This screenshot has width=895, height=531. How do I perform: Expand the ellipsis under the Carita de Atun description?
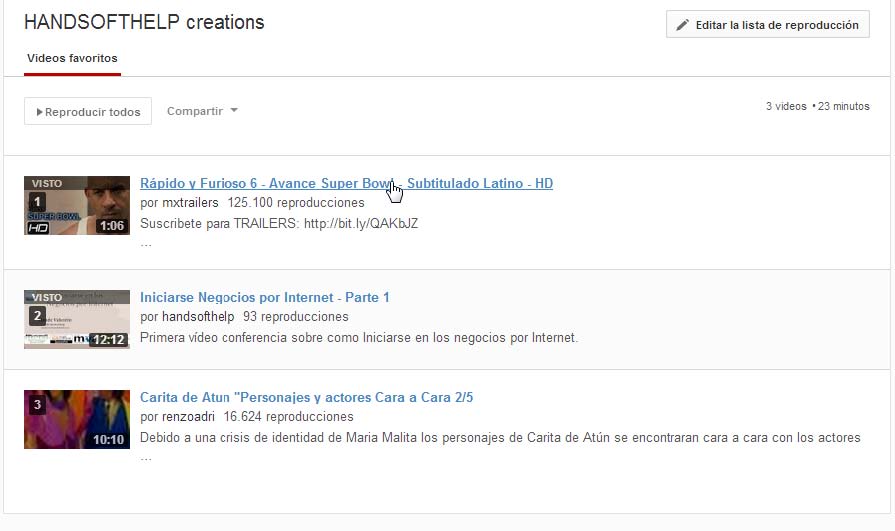[146, 457]
